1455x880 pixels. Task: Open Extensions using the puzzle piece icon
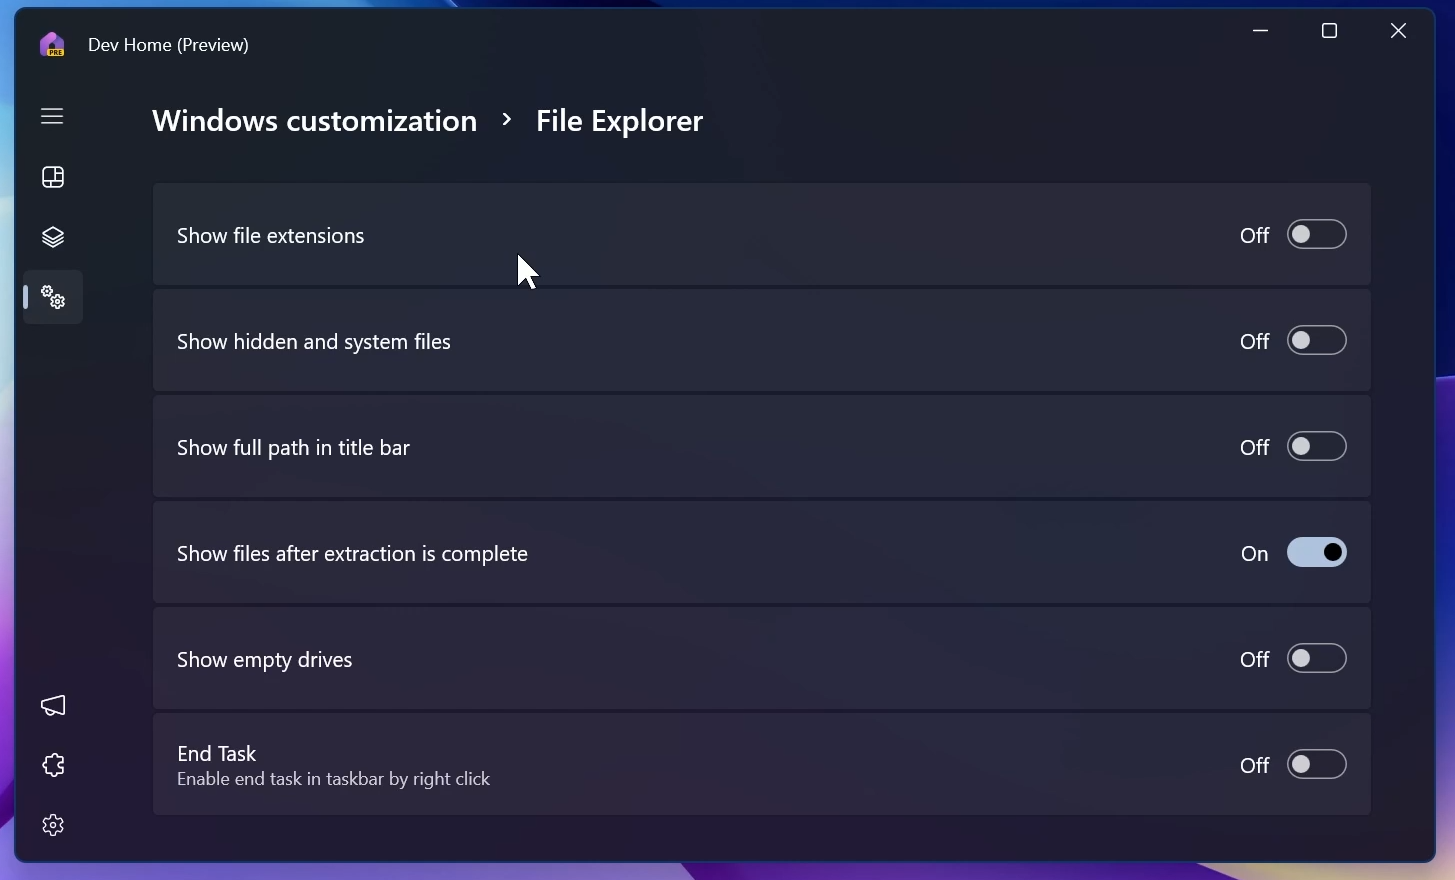pyautogui.click(x=51, y=765)
